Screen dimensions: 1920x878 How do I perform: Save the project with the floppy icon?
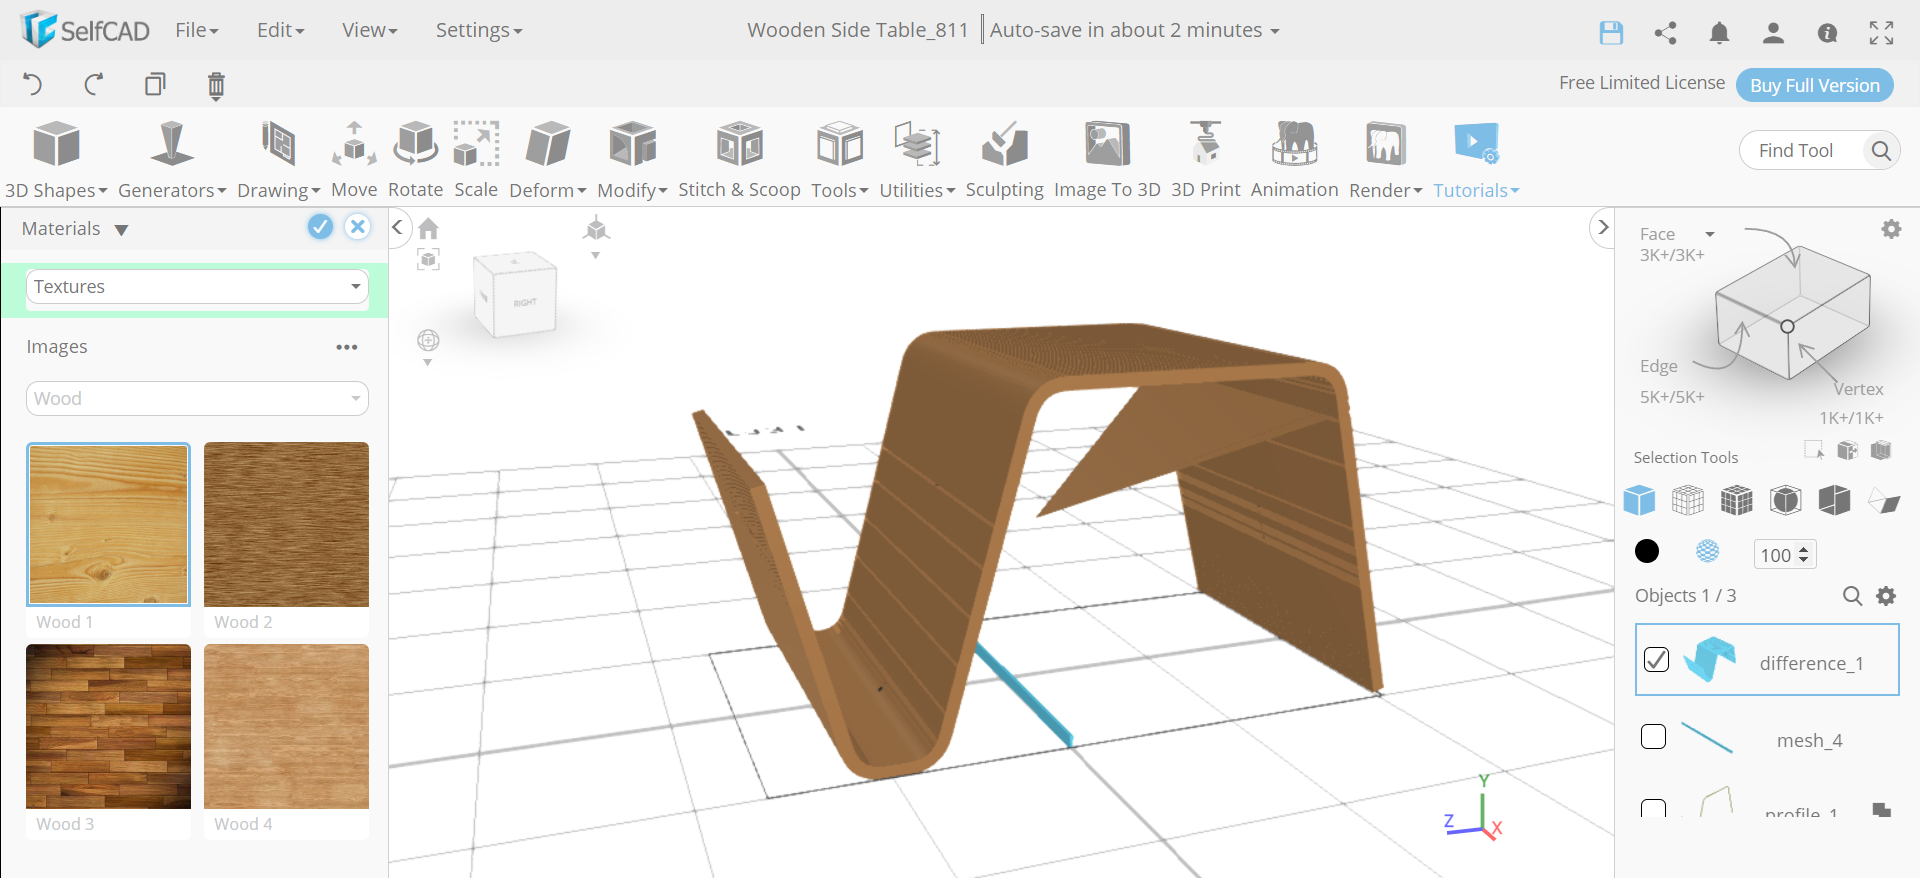pyautogui.click(x=1611, y=33)
